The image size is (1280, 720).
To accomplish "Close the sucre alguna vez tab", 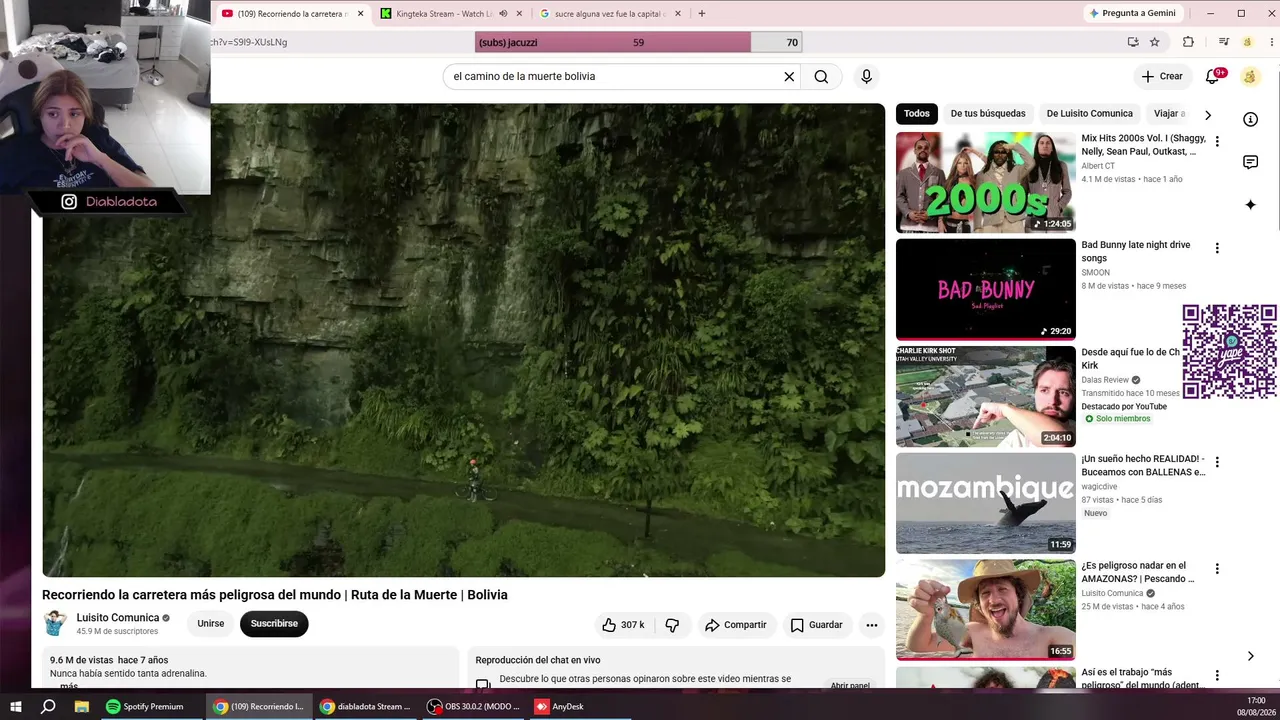I will pos(678,14).
